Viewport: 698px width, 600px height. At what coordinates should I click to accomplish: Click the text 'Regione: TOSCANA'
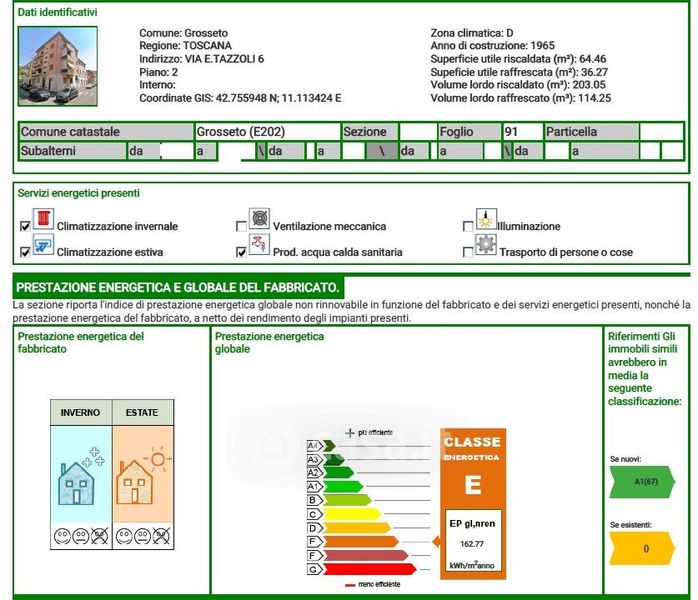(185, 45)
